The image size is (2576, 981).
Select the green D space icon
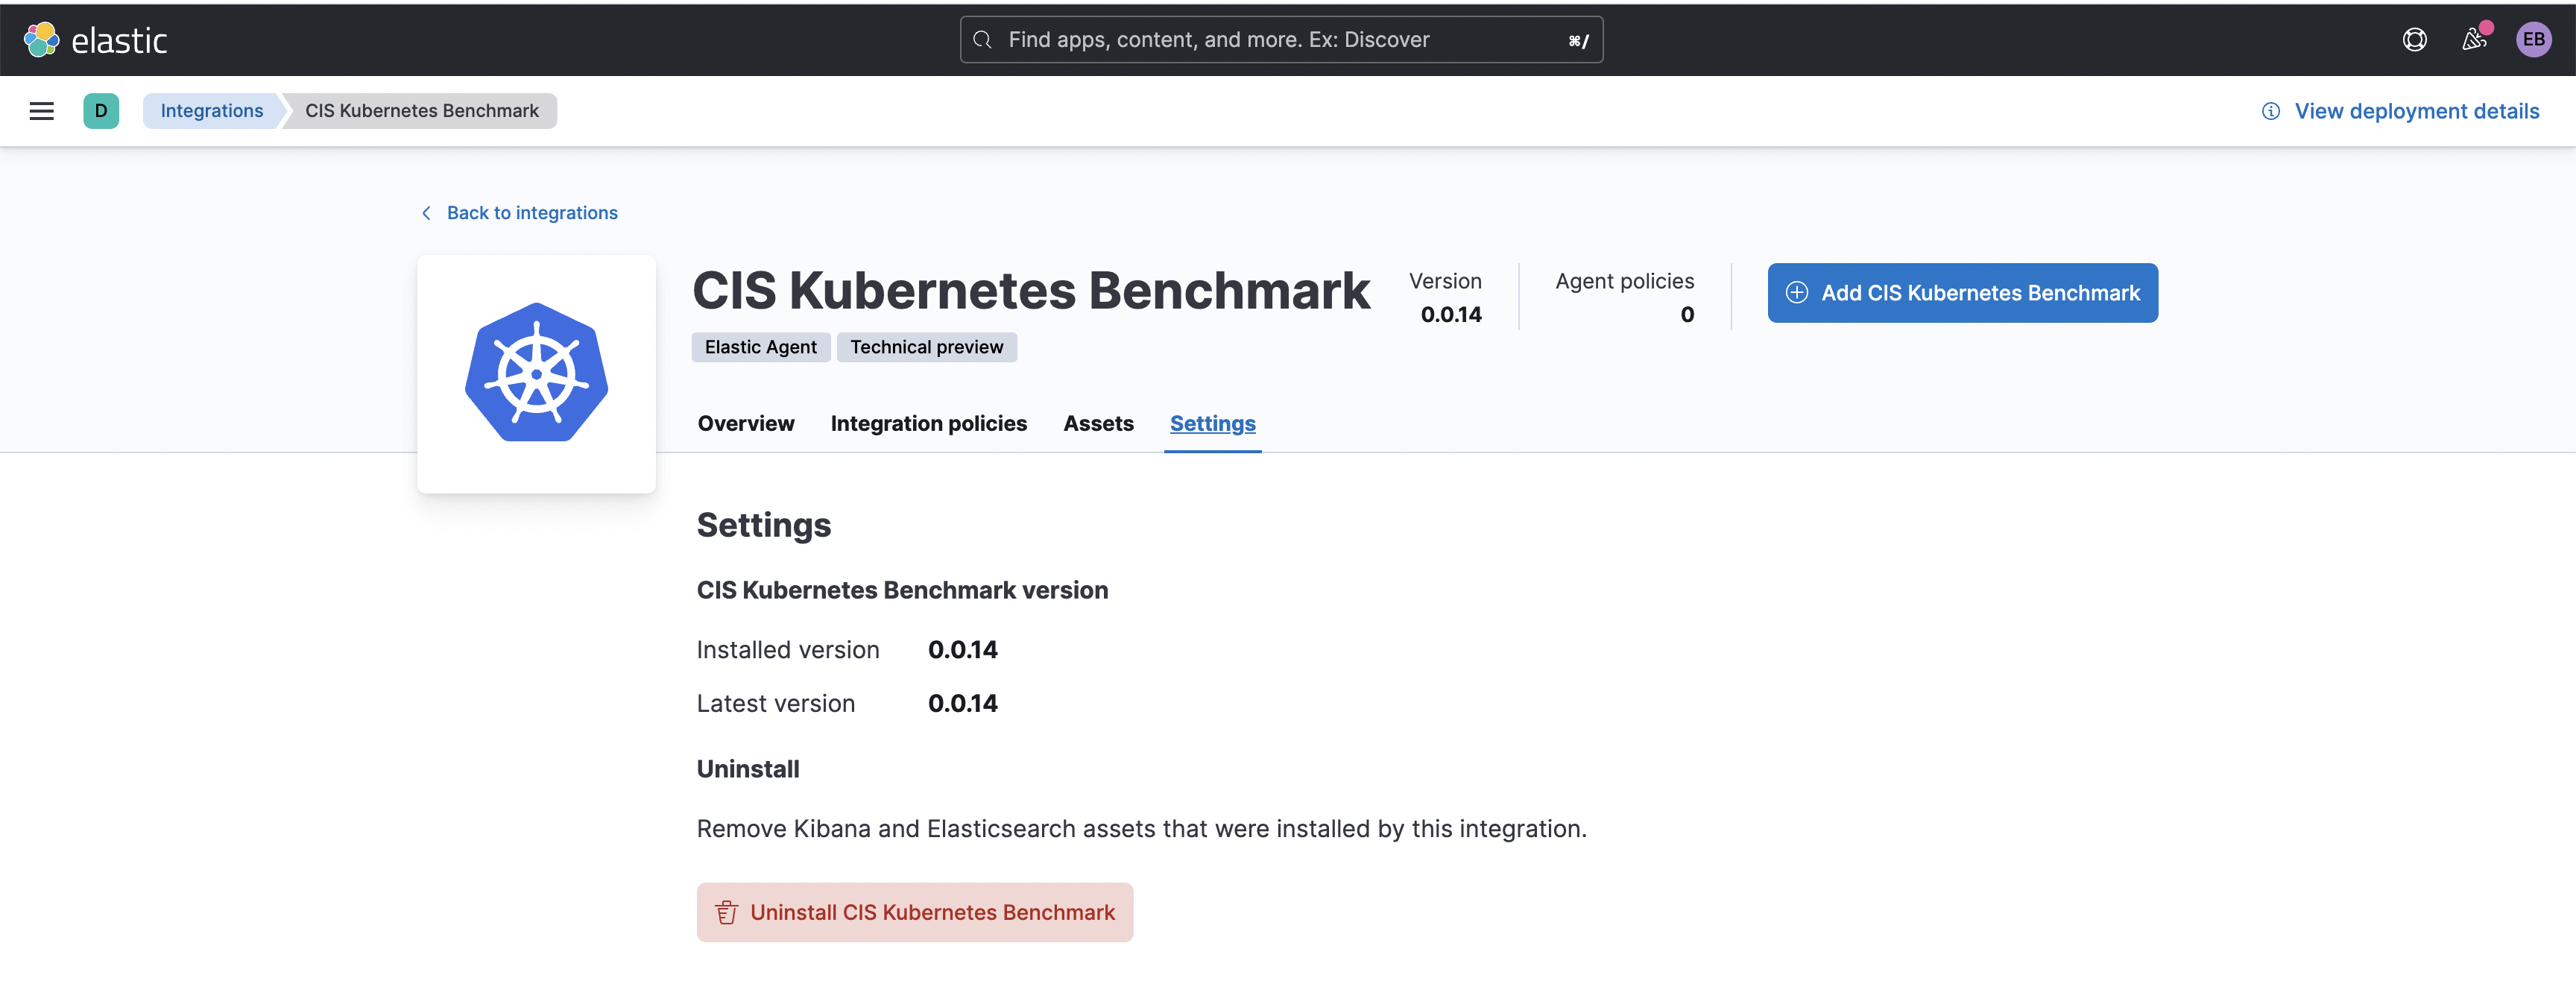(101, 111)
